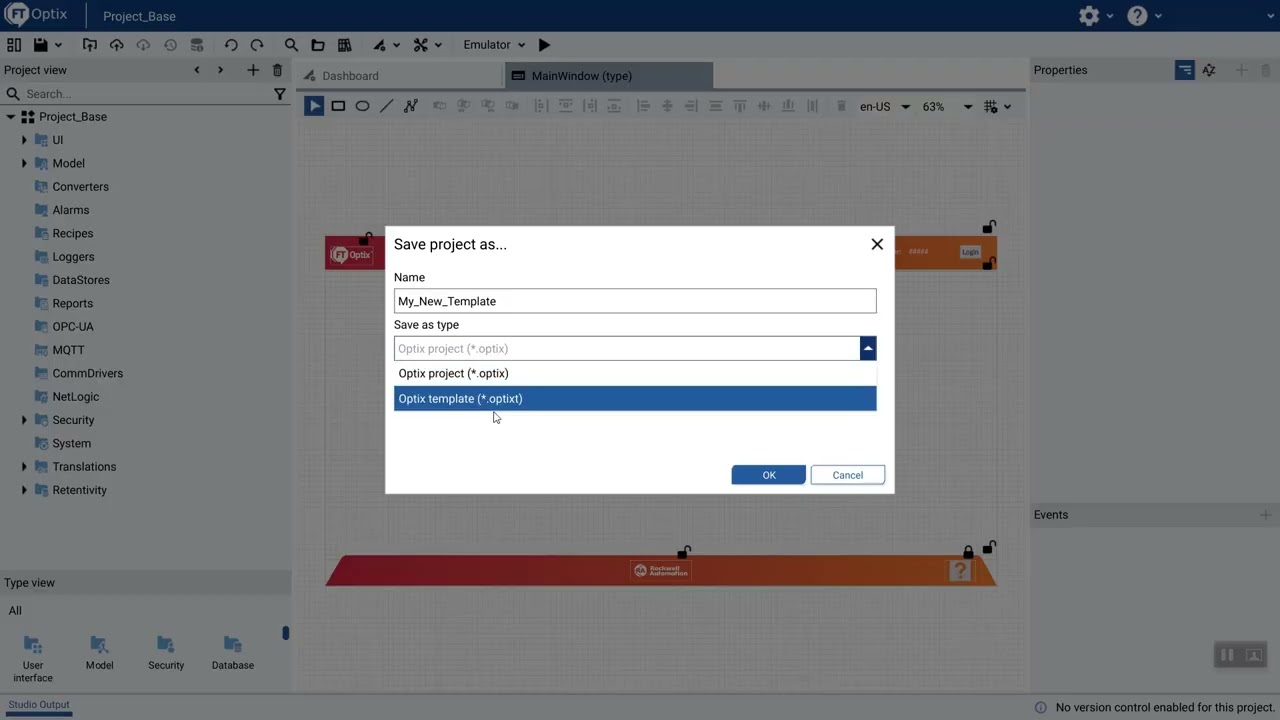Navigate back in Project view

197,70
